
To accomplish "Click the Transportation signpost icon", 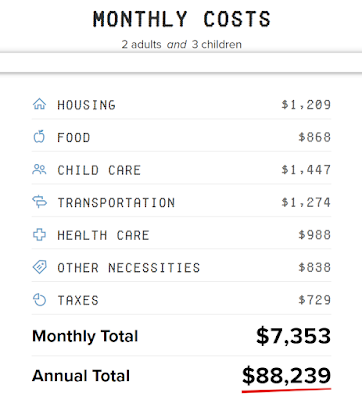I will pos(39,202).
